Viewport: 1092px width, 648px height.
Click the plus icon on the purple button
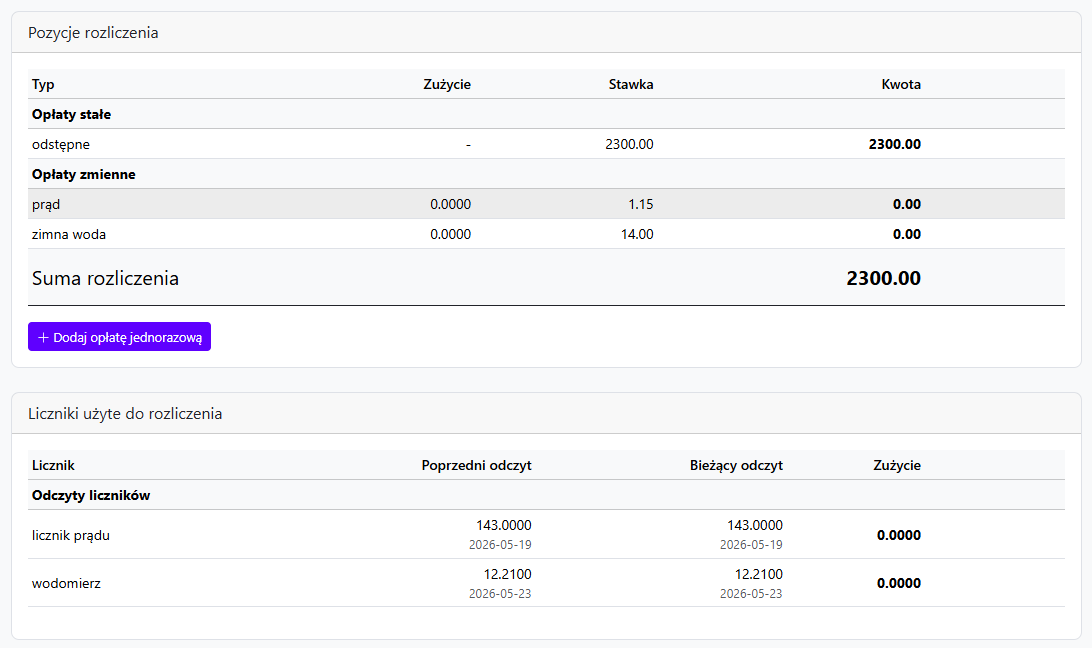click(x=43, y=337)
